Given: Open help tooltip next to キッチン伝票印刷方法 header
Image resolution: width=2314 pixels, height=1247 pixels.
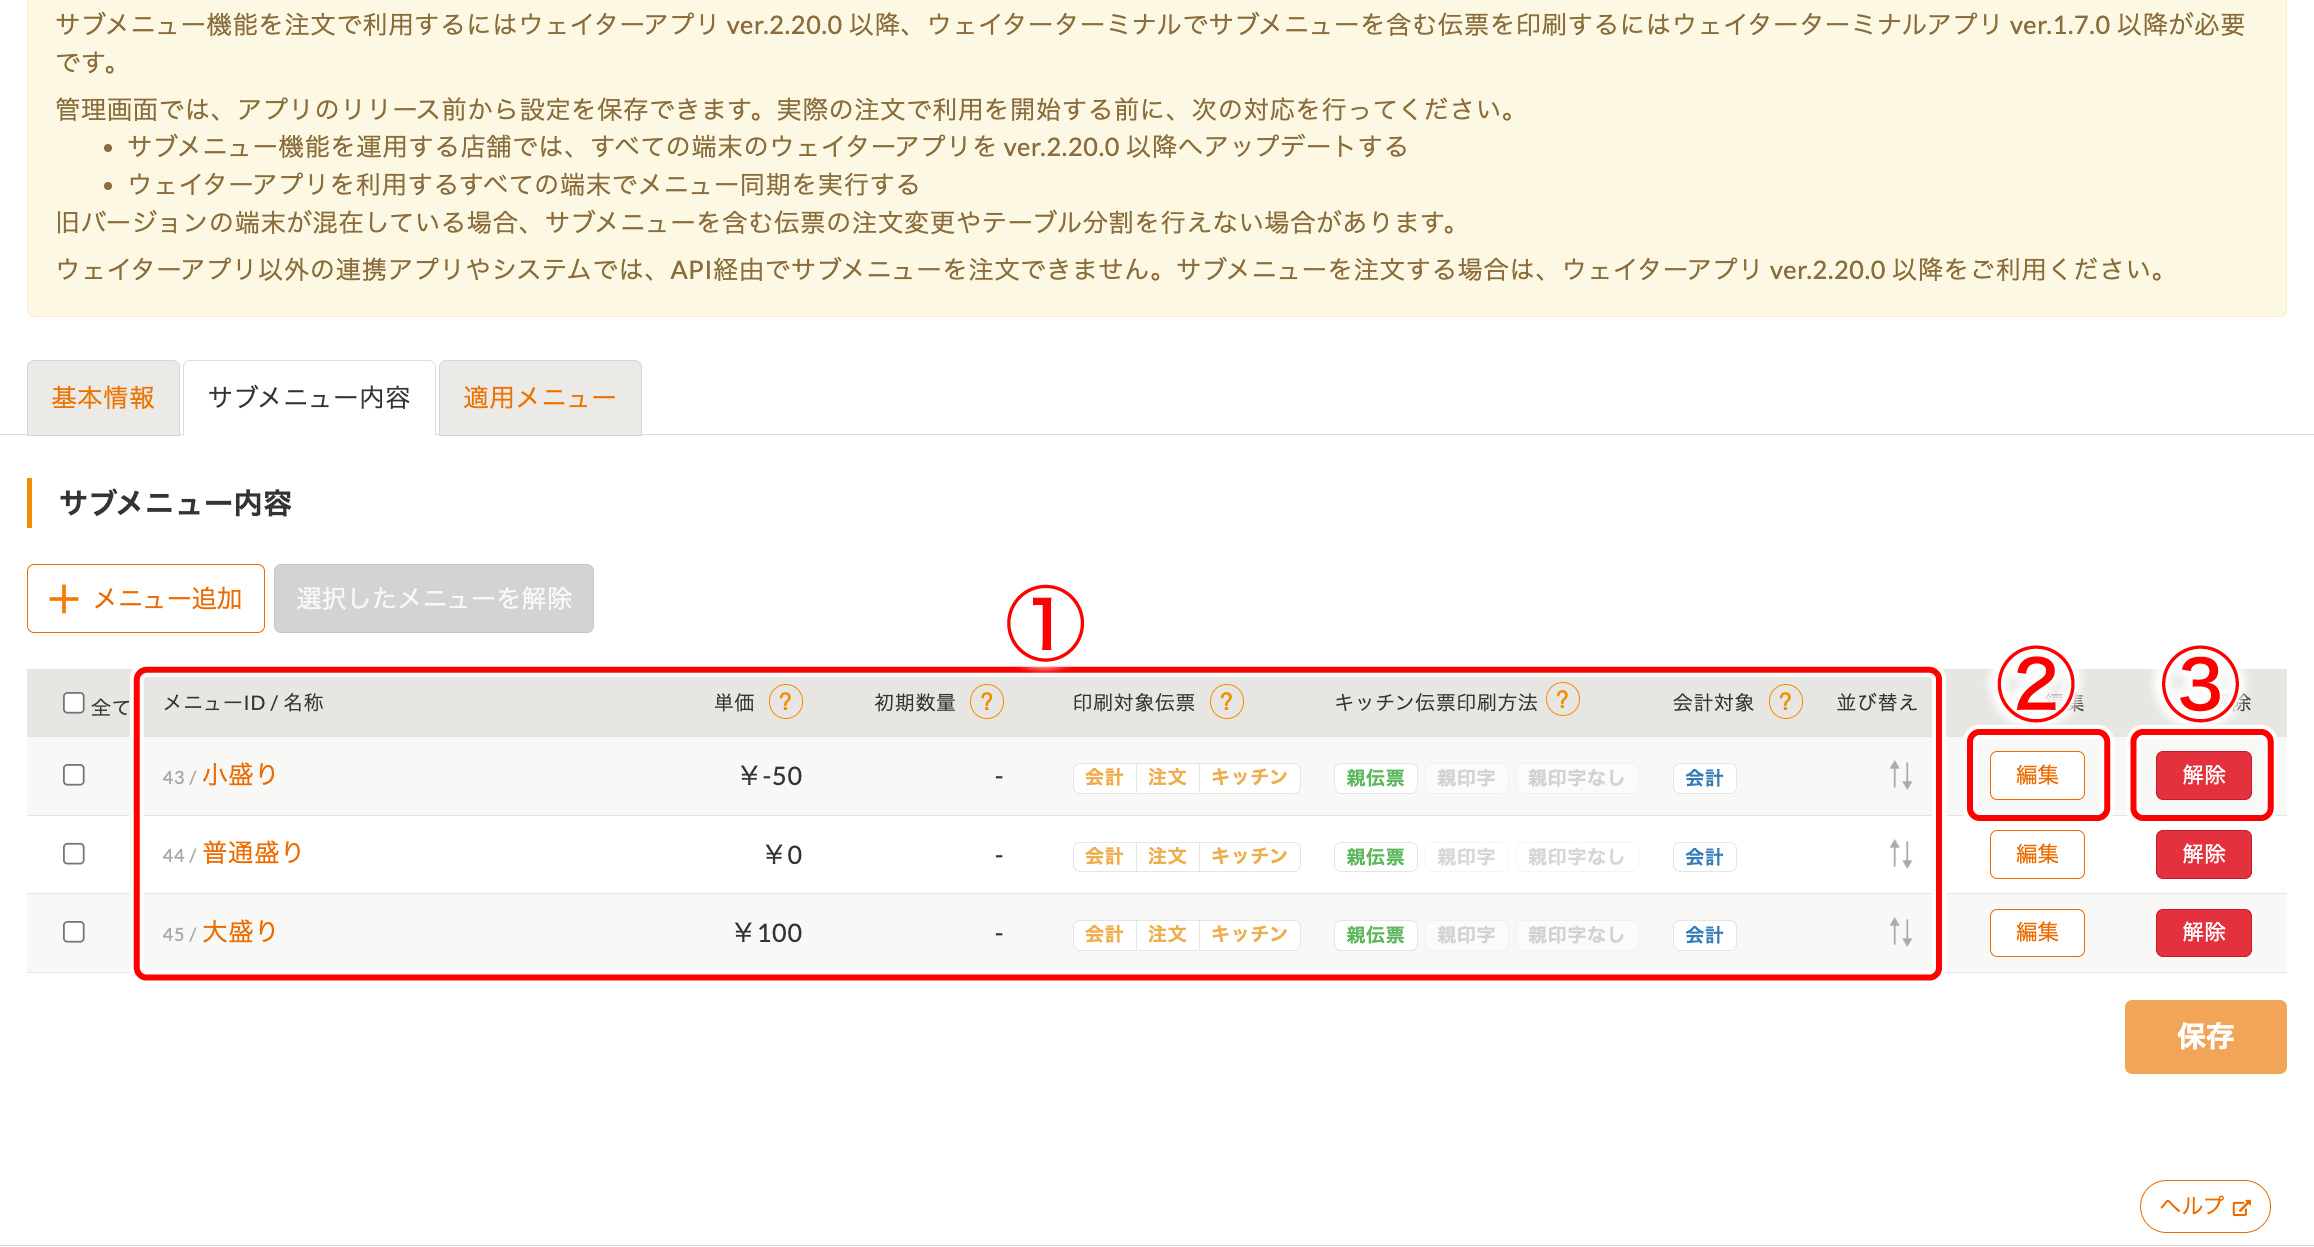Looking at the screenshot, I should click(x=1563, y=700).
